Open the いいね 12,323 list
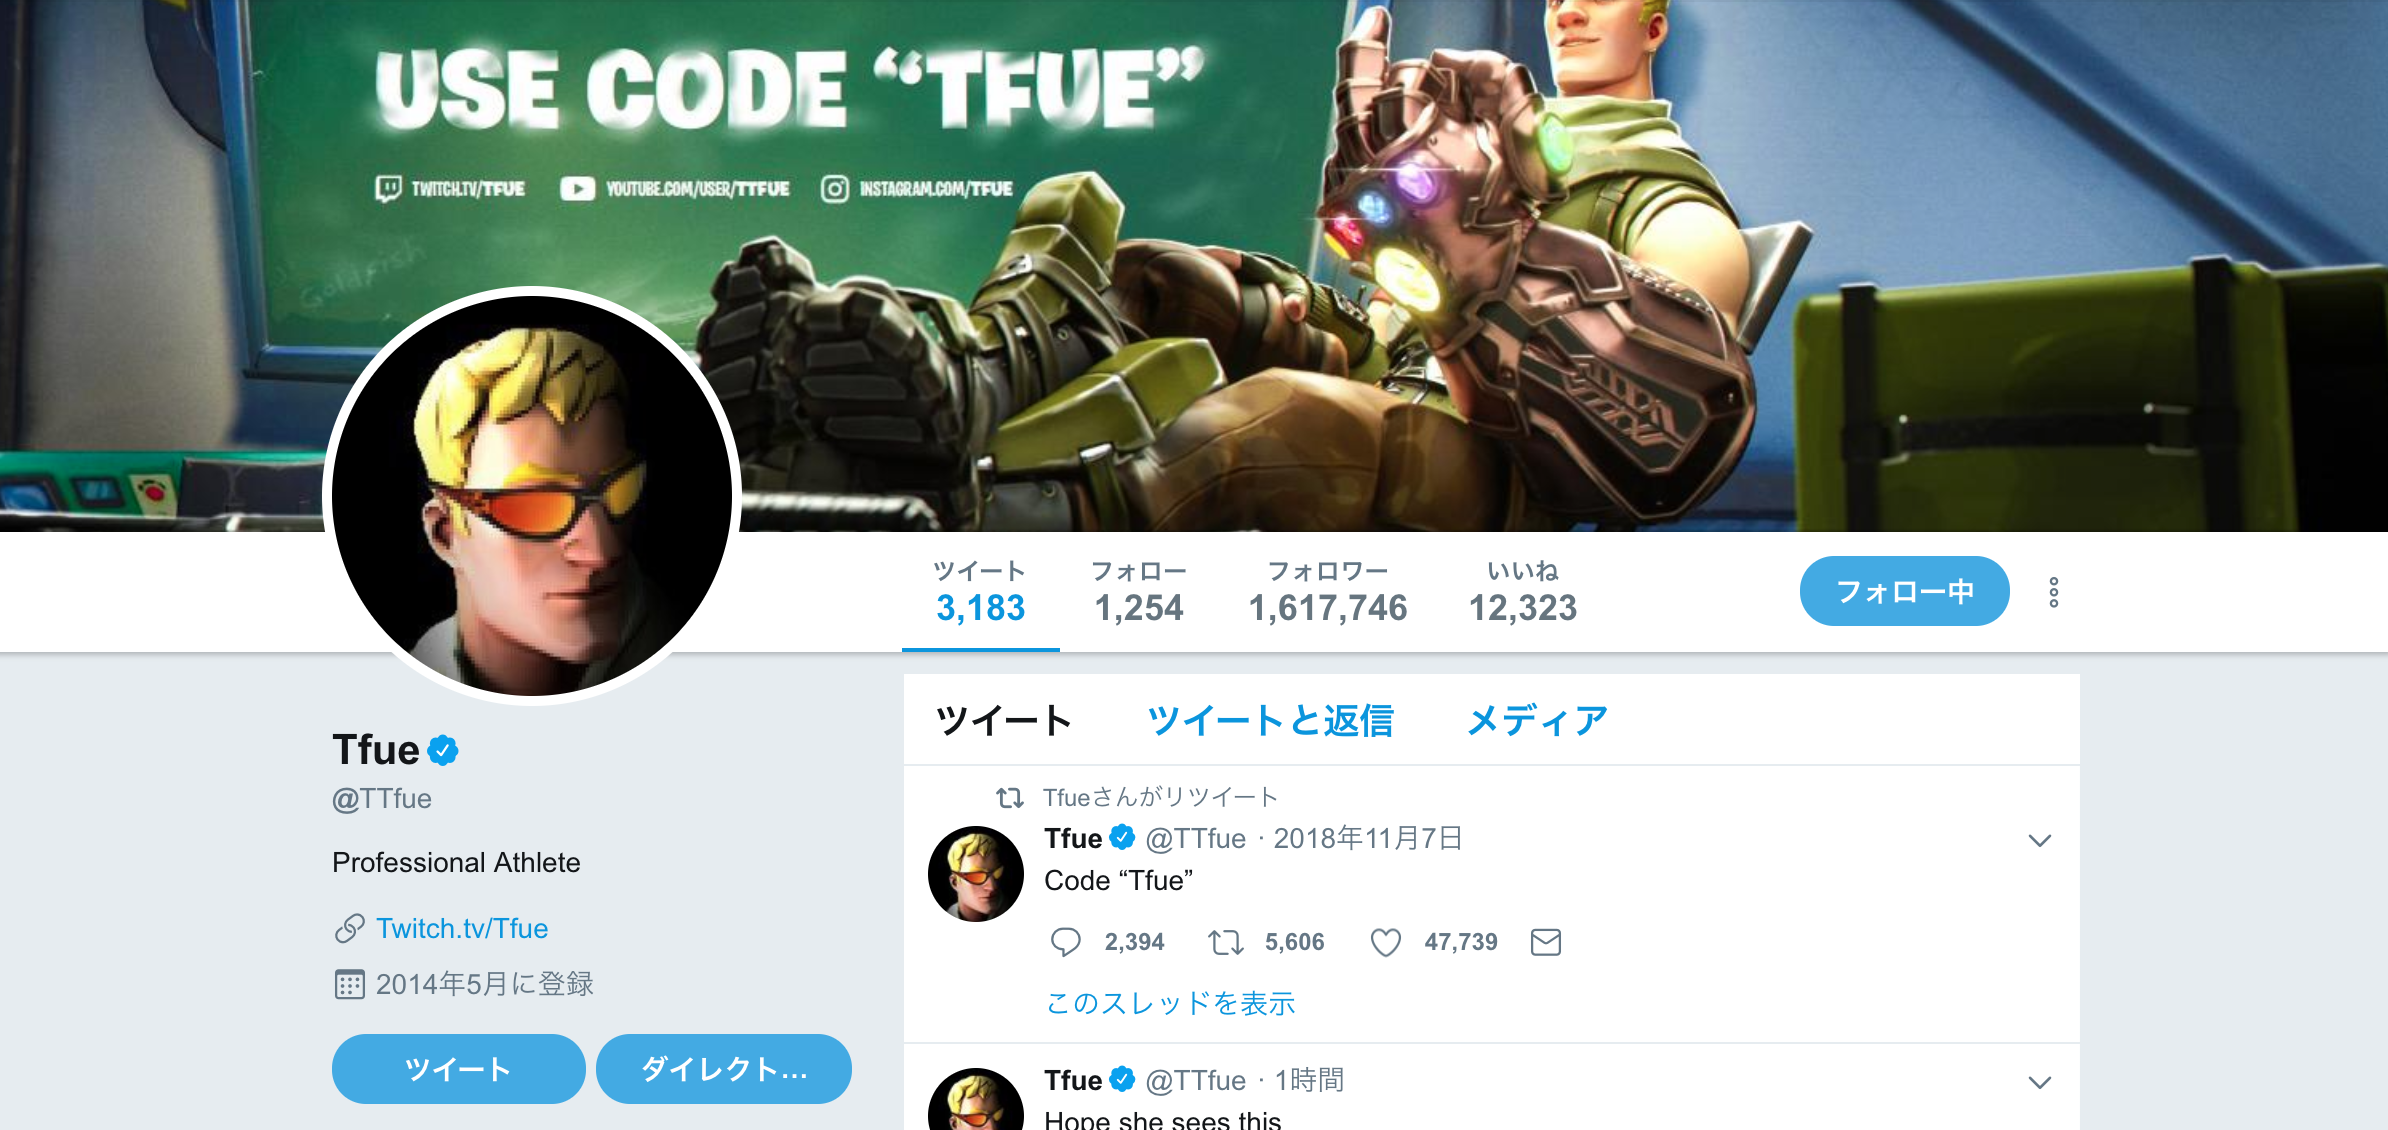Screen dimensions: 2388x1130 coord(1522,592)
